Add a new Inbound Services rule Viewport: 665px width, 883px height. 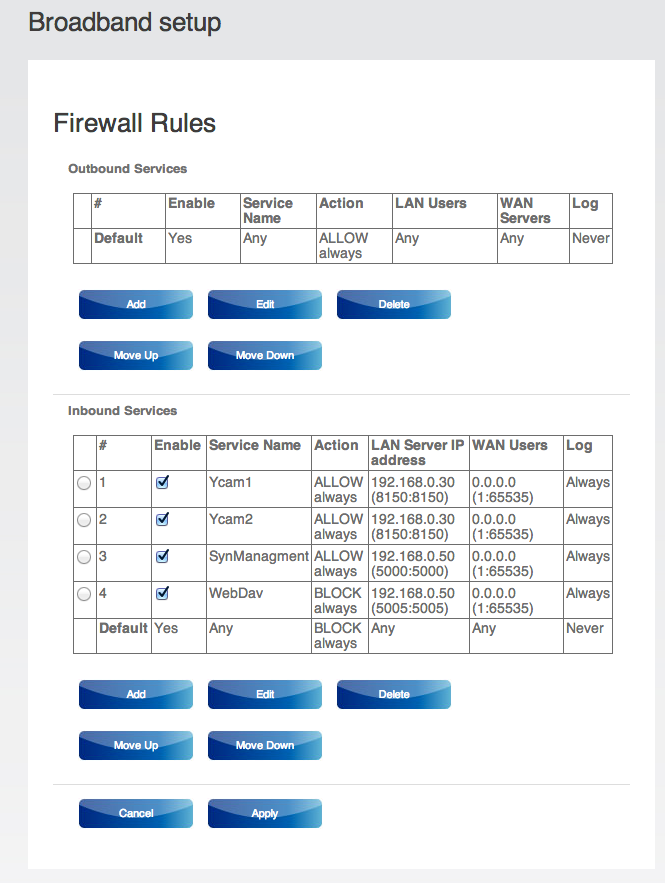(136, 694)
